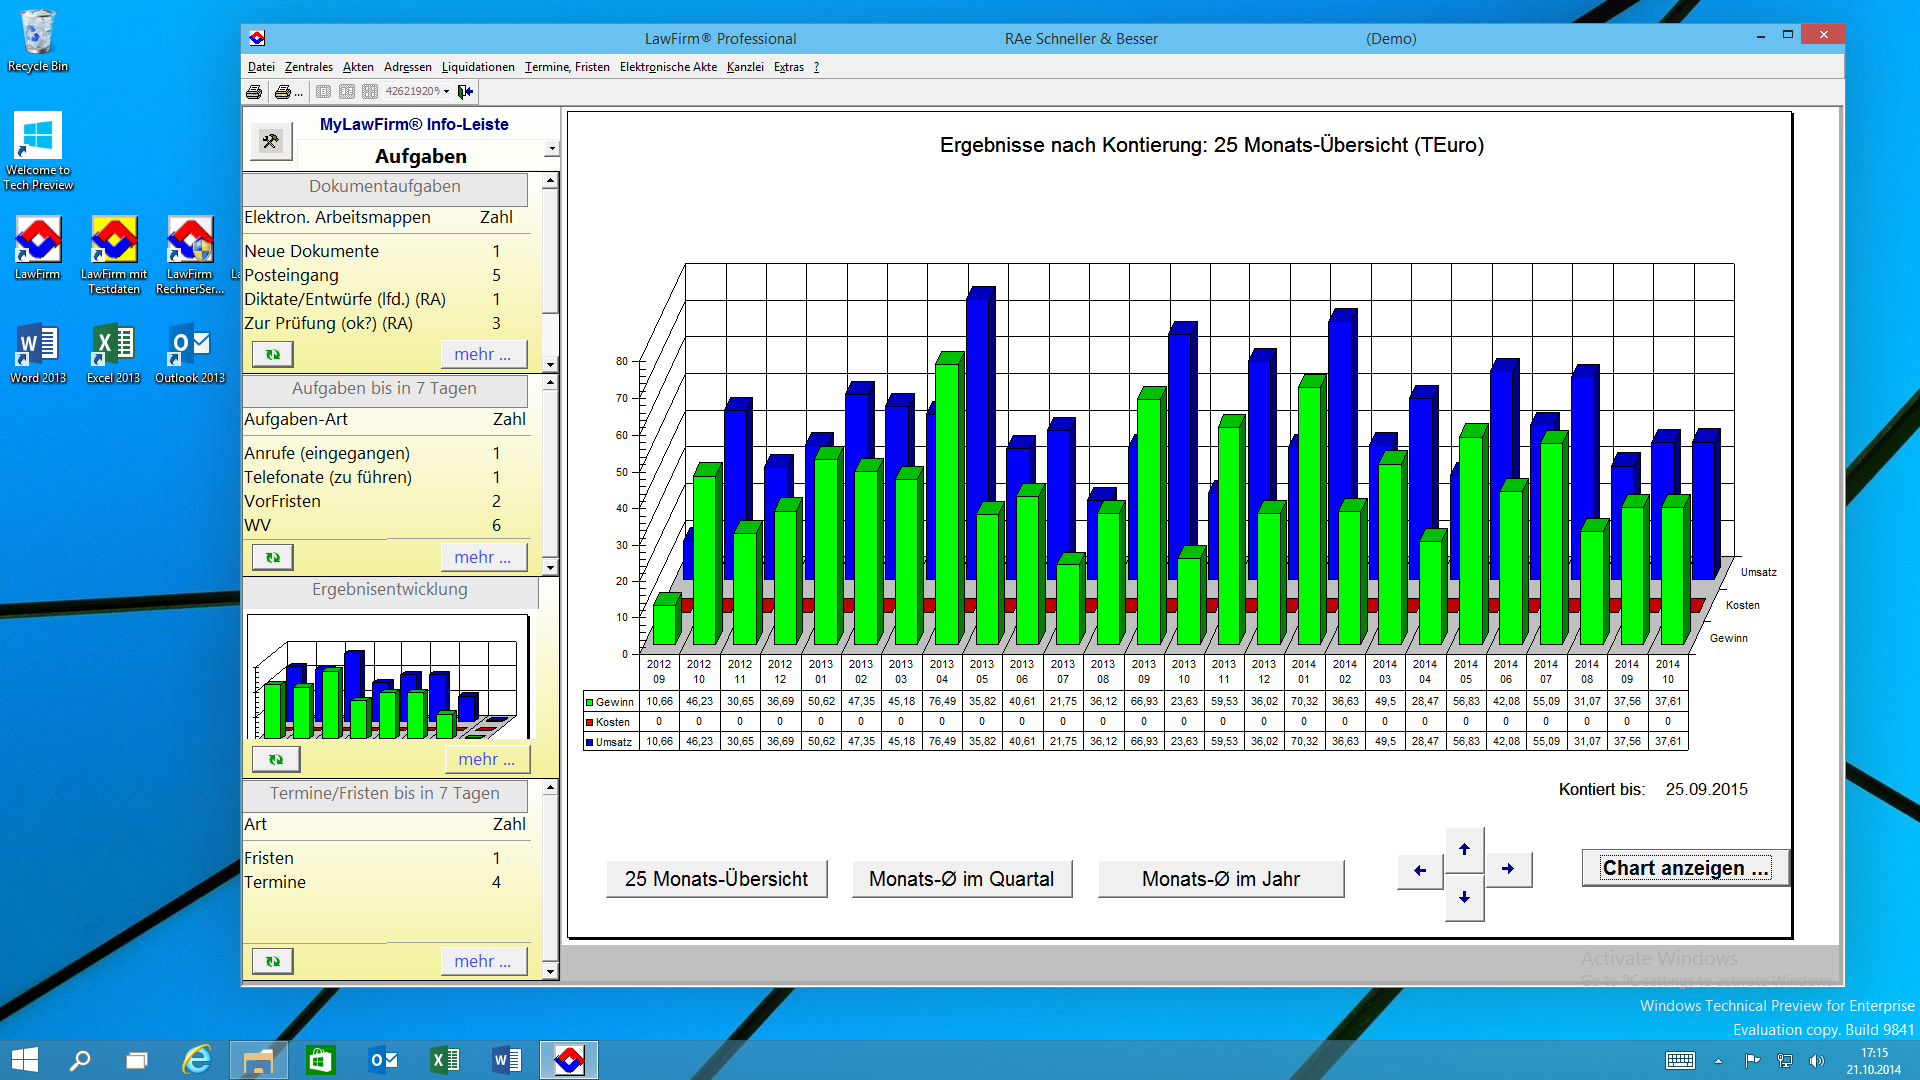Open the Elektronische Akte menu

click(667, 67)
